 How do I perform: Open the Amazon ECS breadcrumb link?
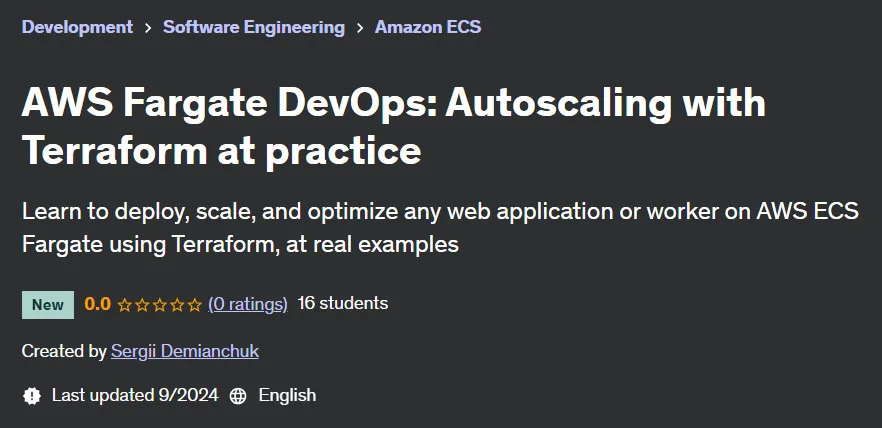tap(428, 27)
